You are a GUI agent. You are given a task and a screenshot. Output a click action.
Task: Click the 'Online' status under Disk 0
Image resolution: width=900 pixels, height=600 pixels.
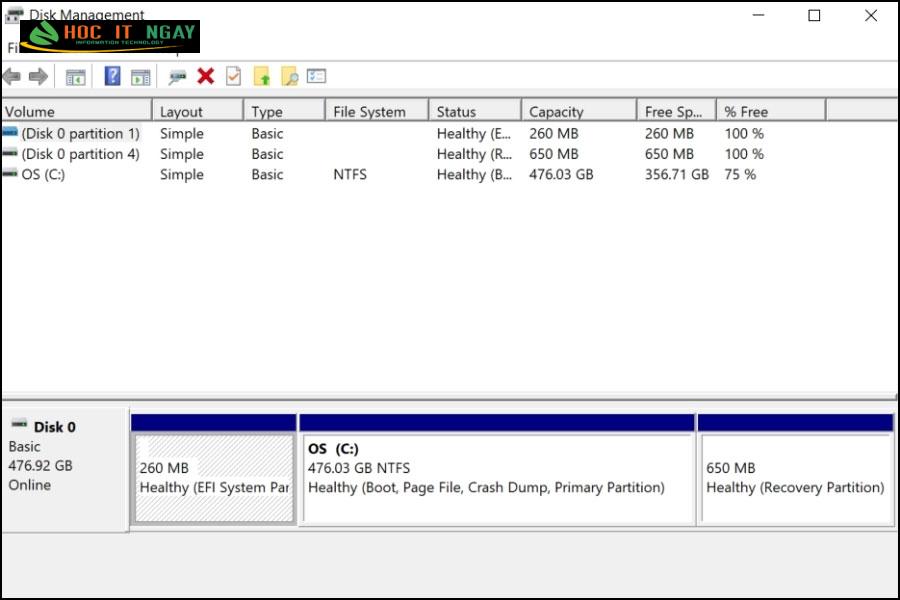pos(29,485)
